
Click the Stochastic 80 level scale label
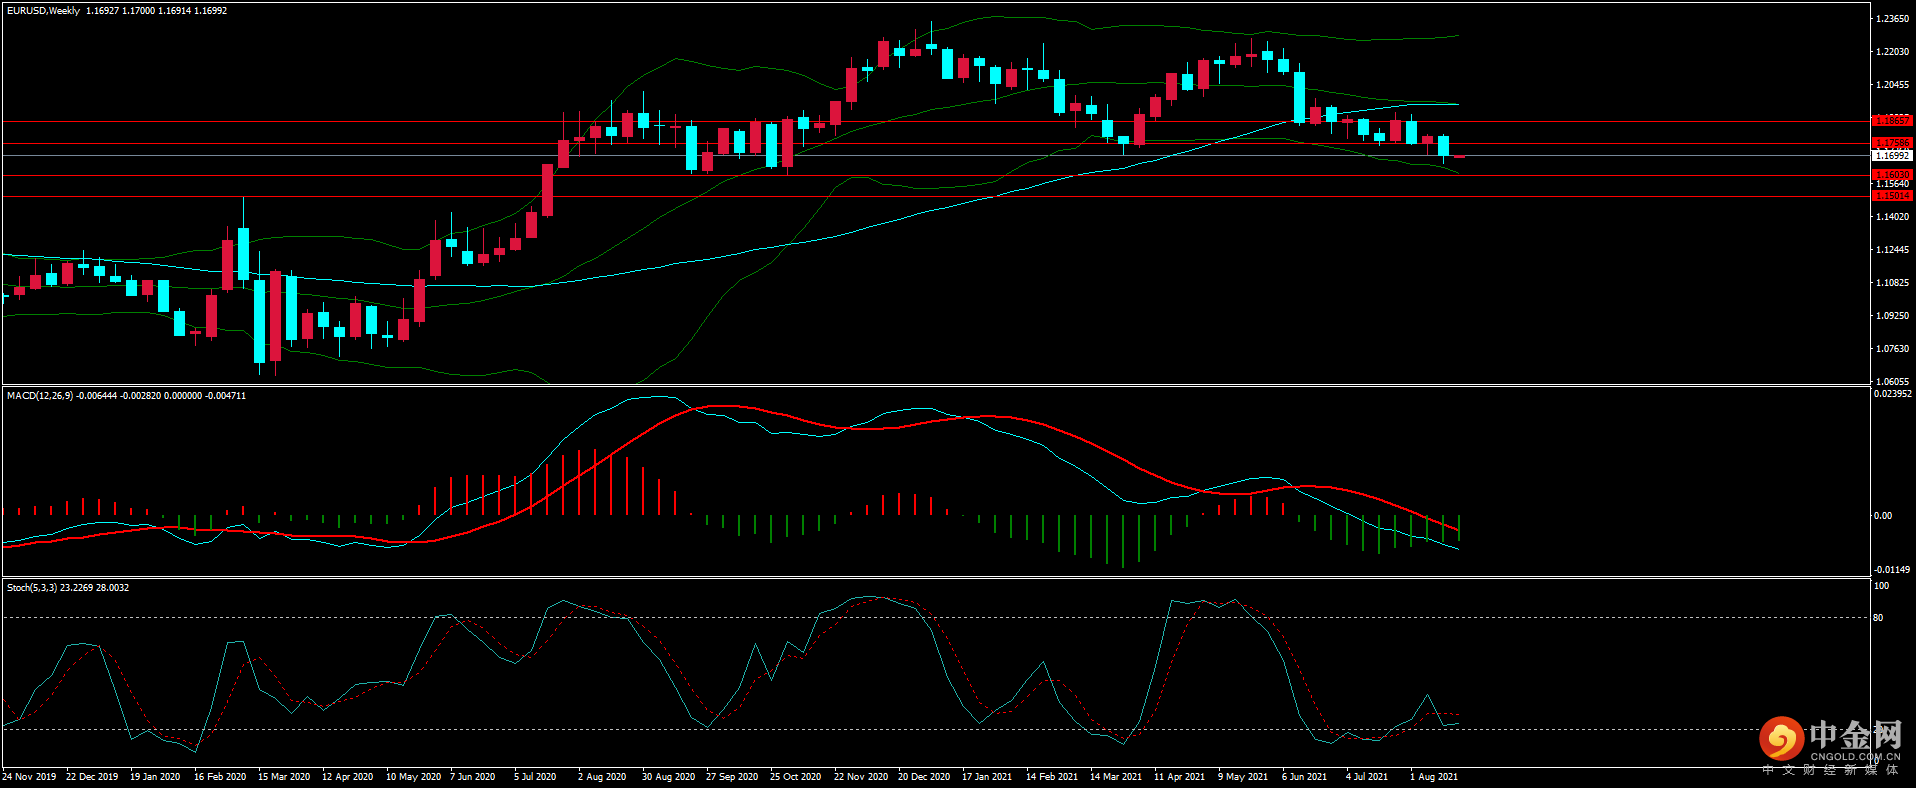coord(1878,618)
